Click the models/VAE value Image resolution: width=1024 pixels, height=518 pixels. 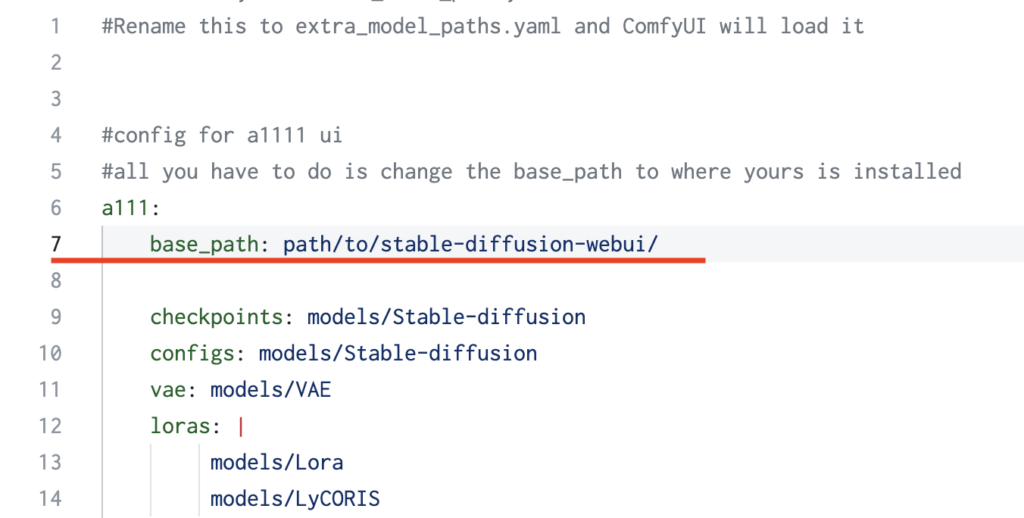click(x=270, y=390)
